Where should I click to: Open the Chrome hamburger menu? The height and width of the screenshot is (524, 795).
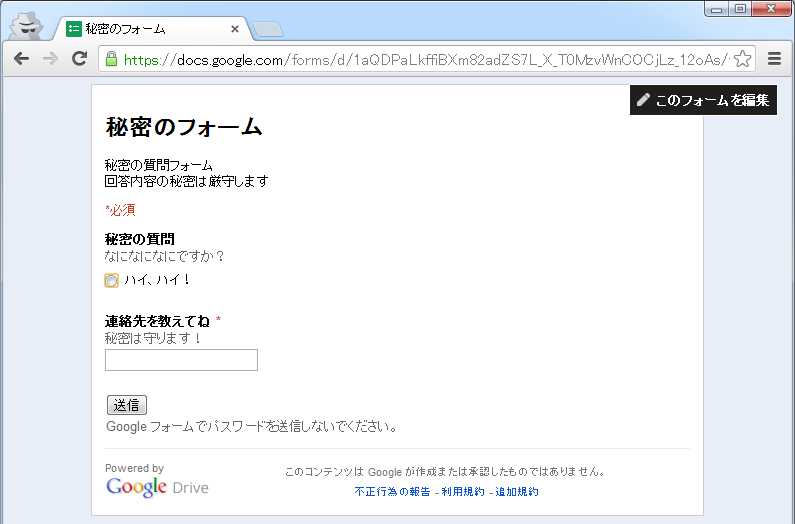[x=774, y=59]
